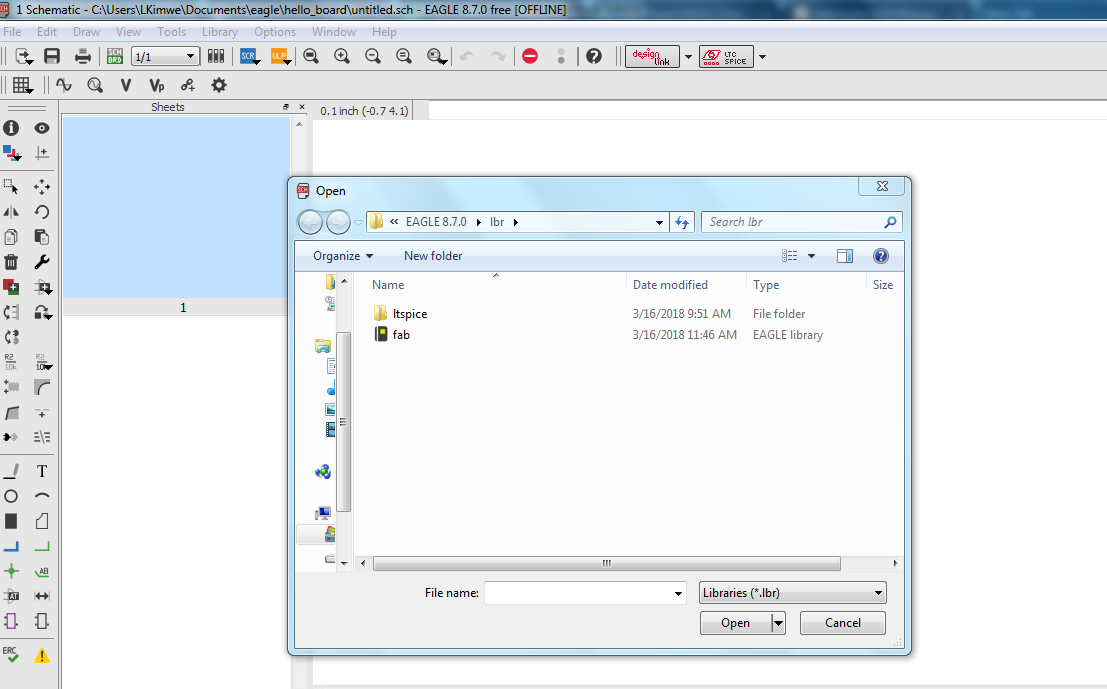Select the Rotate tool
Screen dimensions: 1107x689
(42, 212)
